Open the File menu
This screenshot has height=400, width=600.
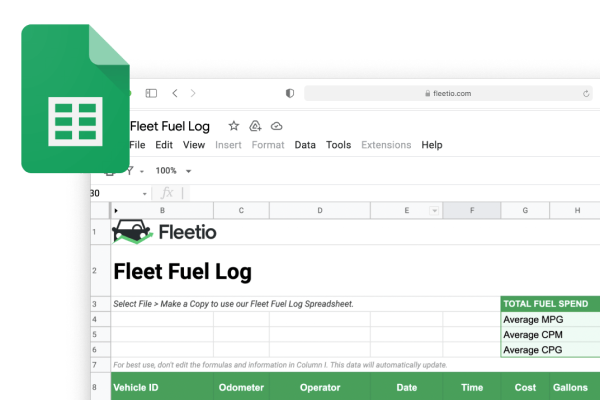[x=137, y=145]
